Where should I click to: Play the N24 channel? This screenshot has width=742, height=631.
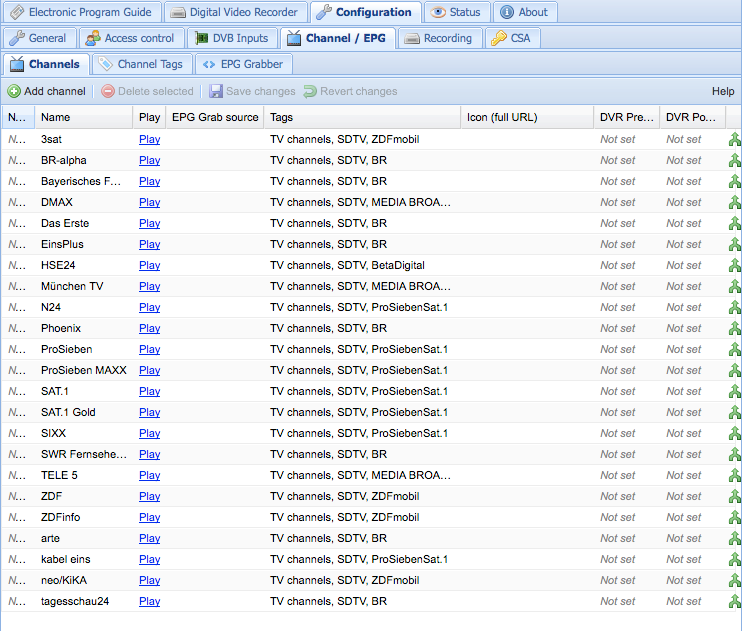[150, 307]
